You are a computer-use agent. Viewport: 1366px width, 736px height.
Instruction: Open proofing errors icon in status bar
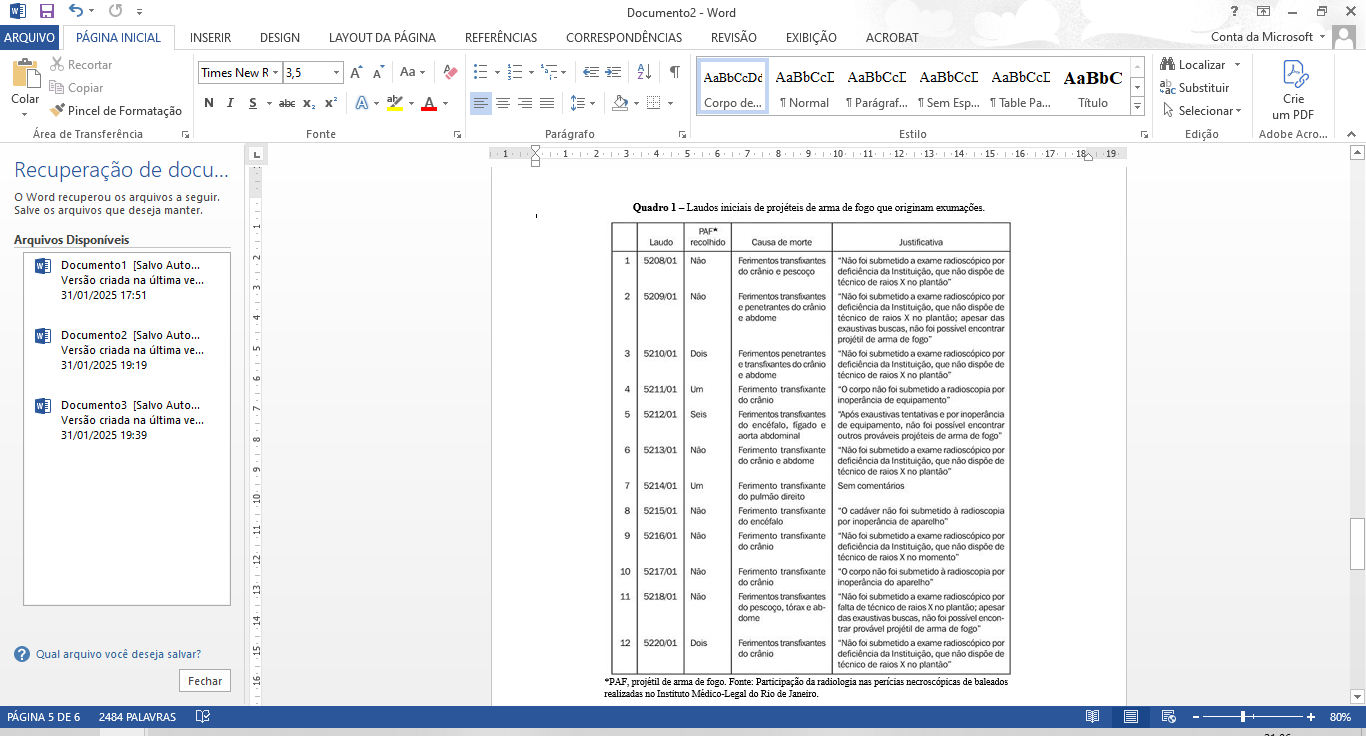tap(203, 717)
